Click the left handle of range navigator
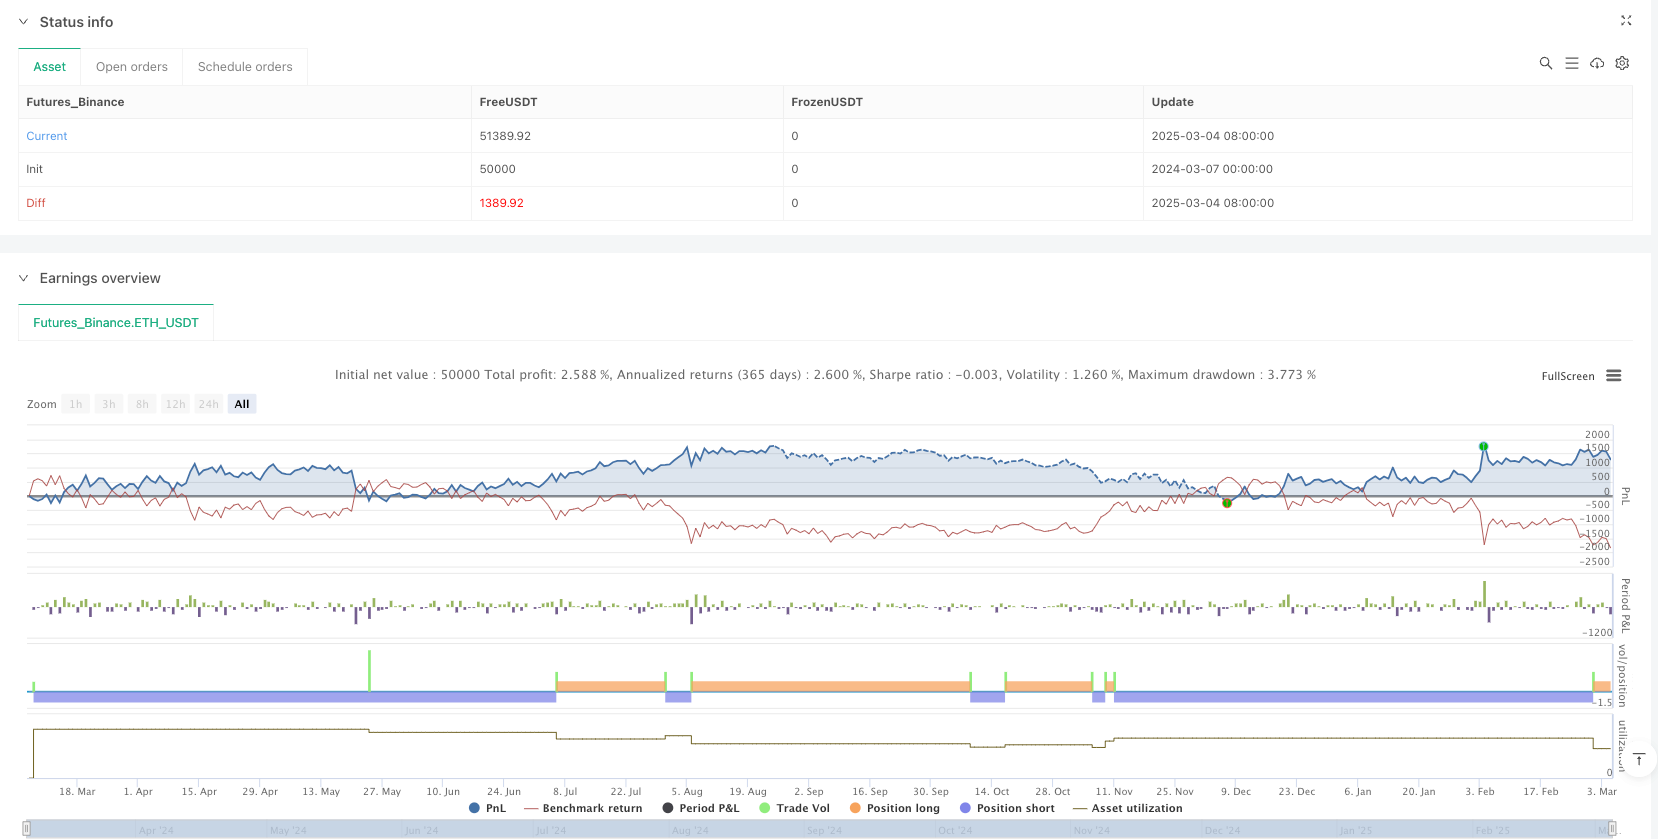Image resolution: width=1658 pixels, height=839 pixels. [27, 829]
